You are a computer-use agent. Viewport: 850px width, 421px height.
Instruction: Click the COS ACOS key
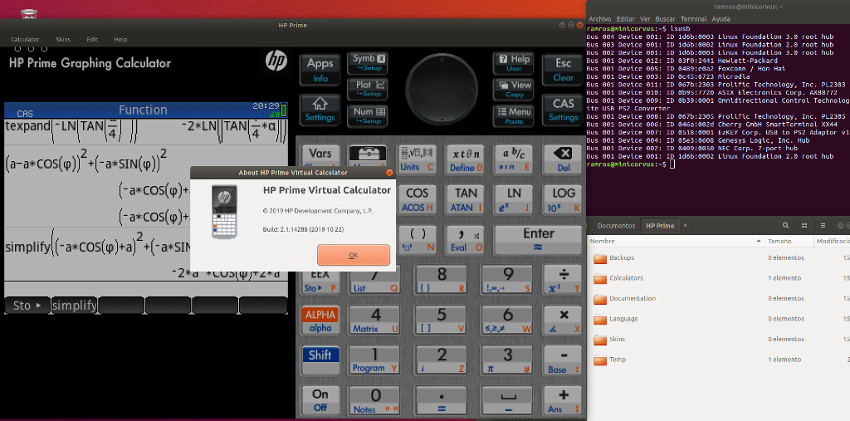pos(416,199)
